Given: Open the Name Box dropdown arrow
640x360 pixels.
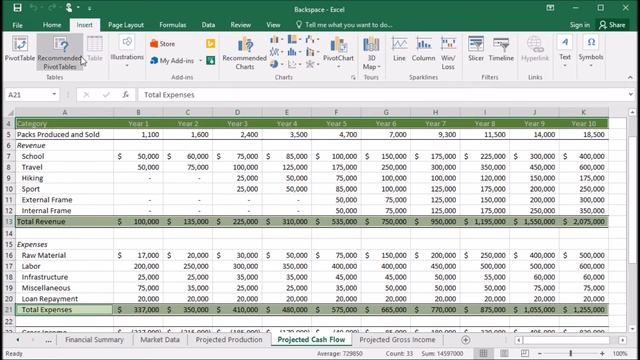Looking at the screenshot, I should coord(54,94).
